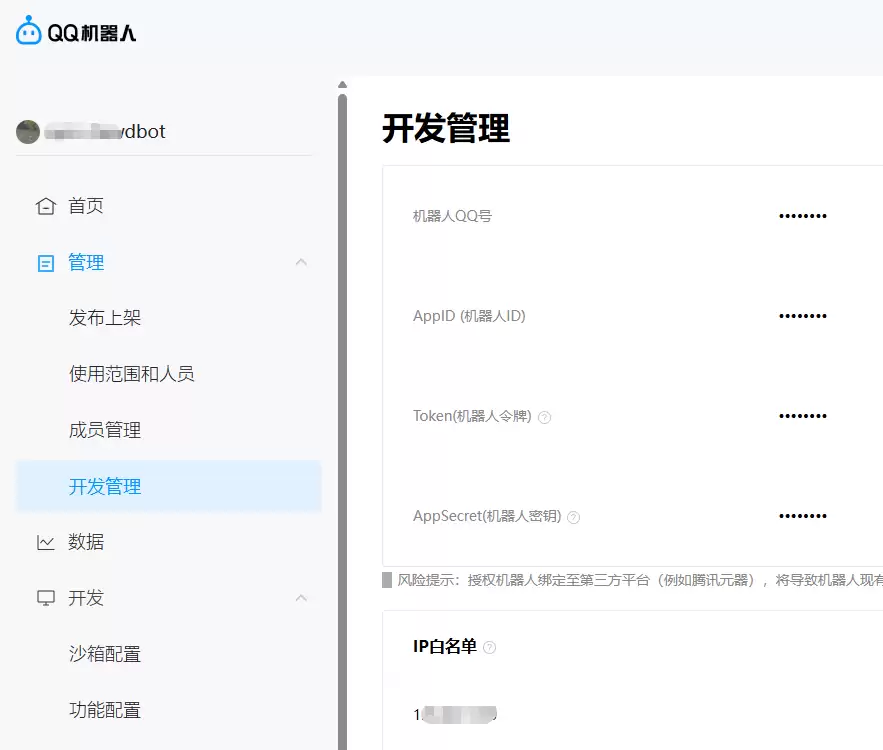Click the QQ机器人 robot logo icon
This screenshot has width=883, height=750.
point(26,31)
